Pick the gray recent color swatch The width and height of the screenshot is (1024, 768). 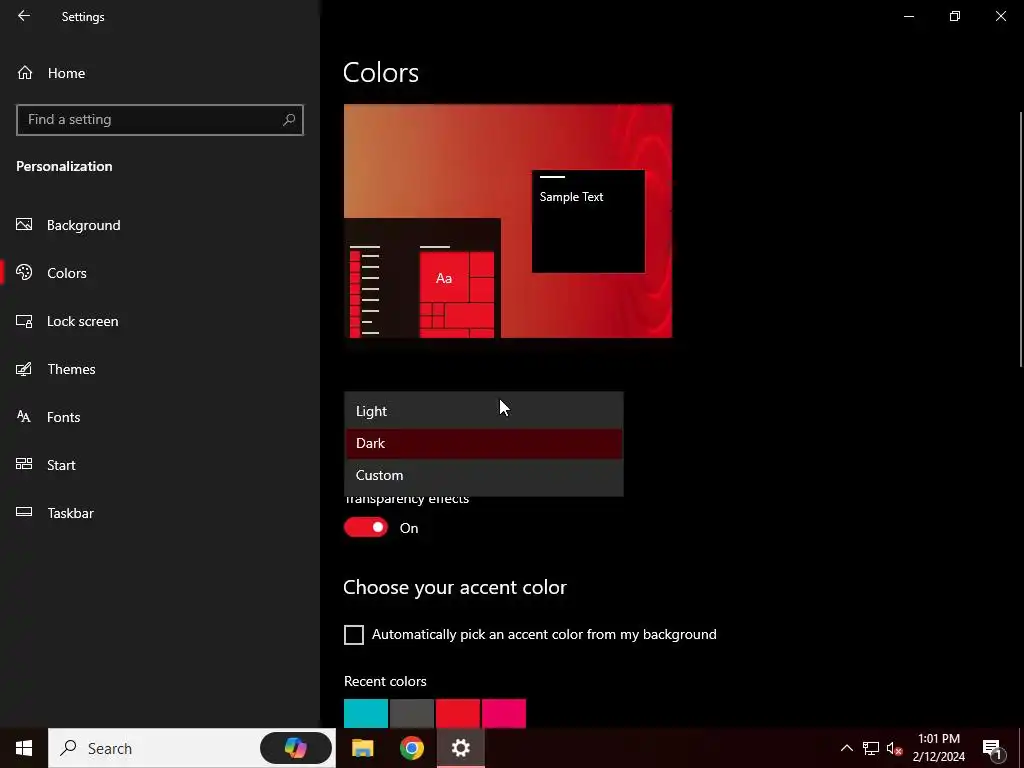(x=412, y=713)
